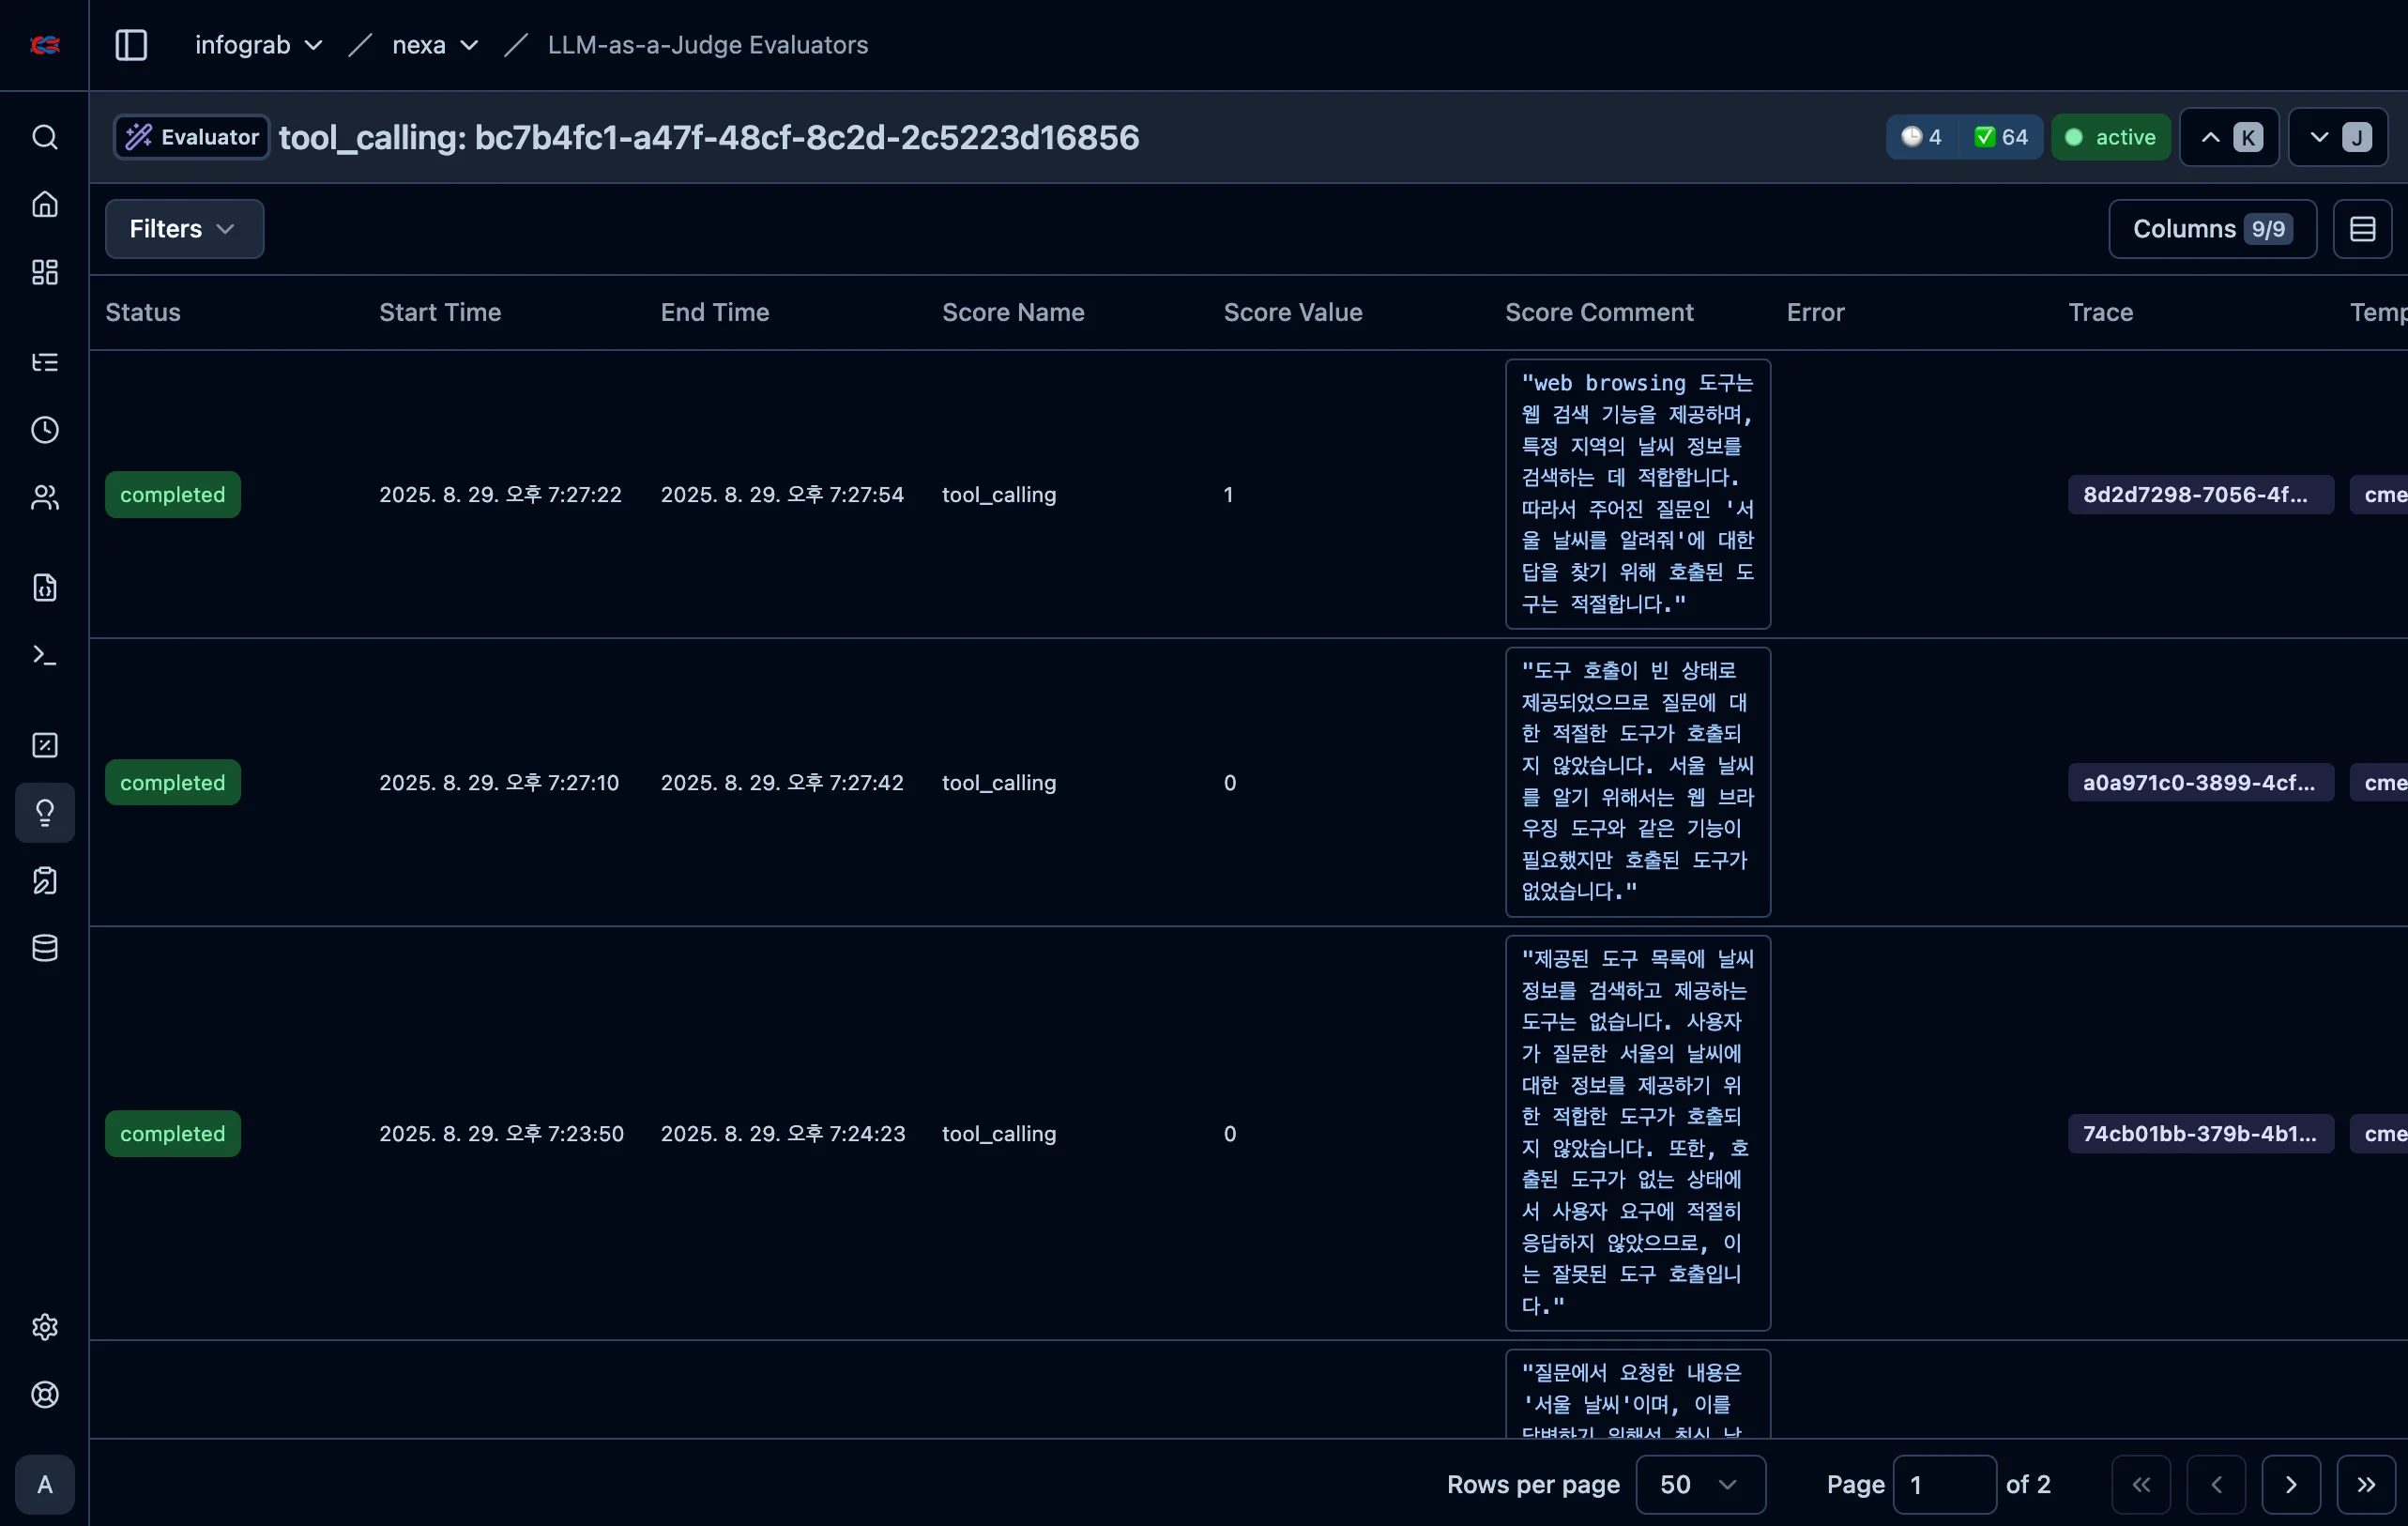Open the Columns 9/9 selector
This screenshot has height=1526, width=2408.
[x=2211, y=229]
